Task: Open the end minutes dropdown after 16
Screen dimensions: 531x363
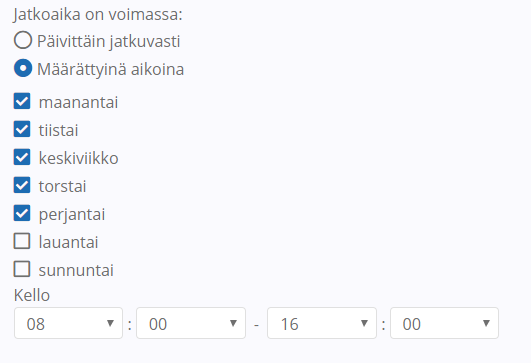Action: (x=444, y=323)
